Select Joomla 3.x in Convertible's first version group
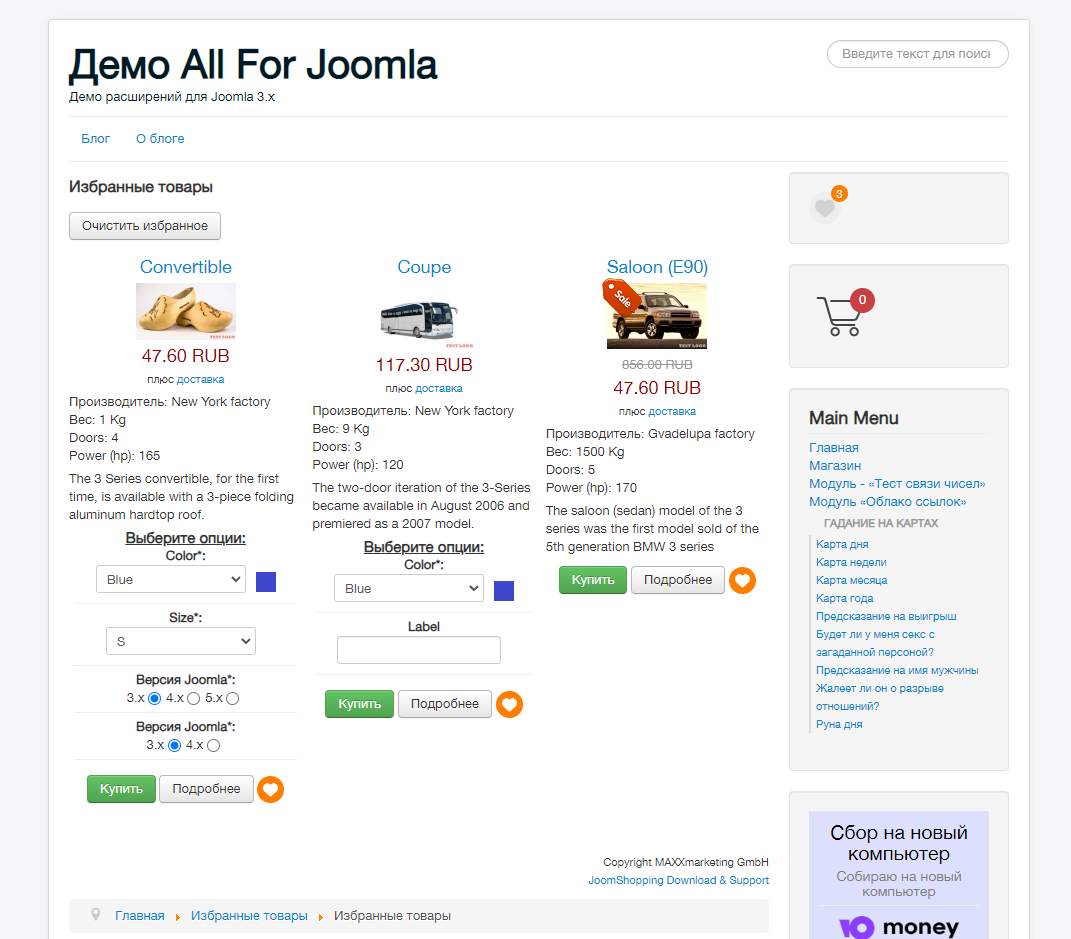 pyautogui.click(x=154, y=699)
